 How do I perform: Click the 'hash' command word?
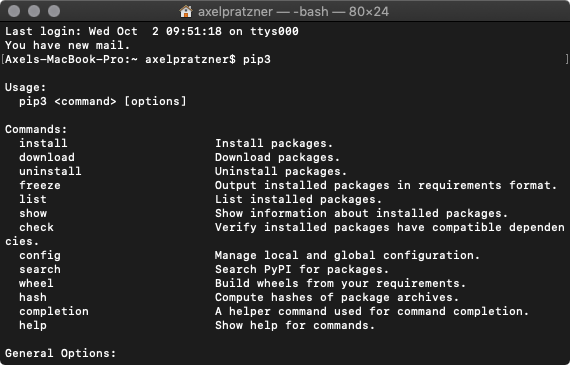(33, 297)
